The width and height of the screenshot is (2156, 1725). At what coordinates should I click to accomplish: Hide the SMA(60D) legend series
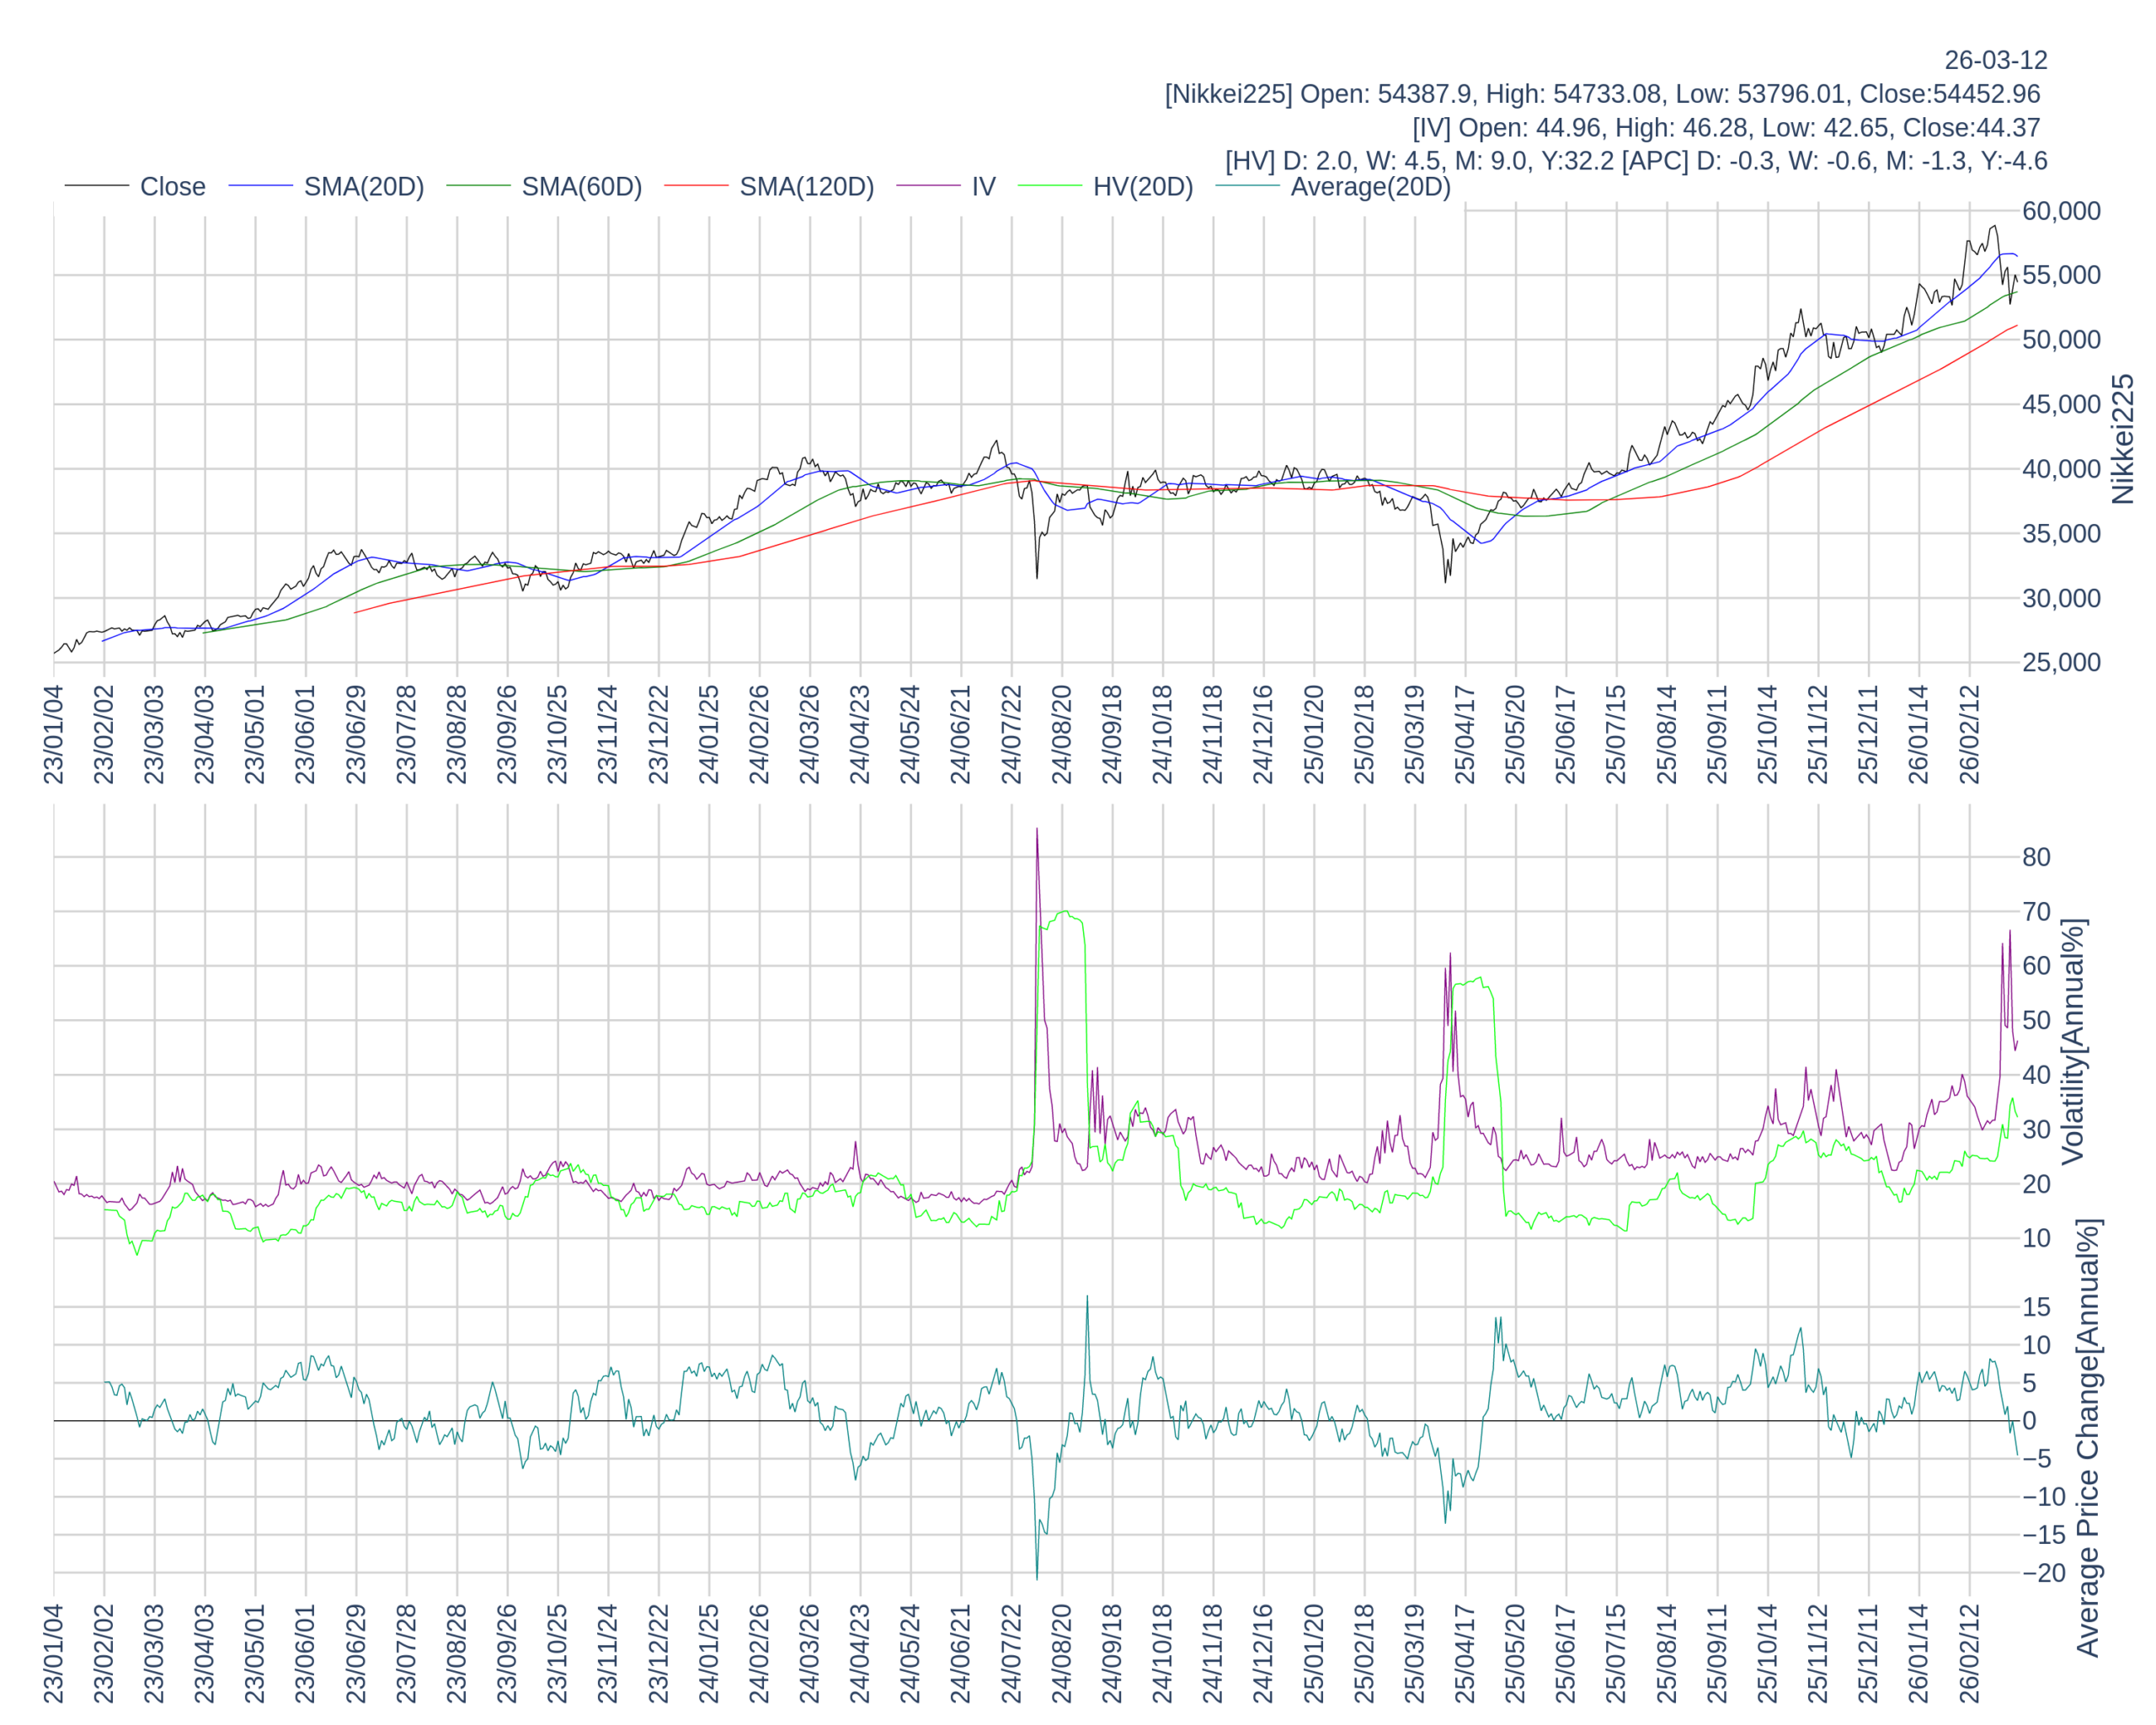coord(581,187)
